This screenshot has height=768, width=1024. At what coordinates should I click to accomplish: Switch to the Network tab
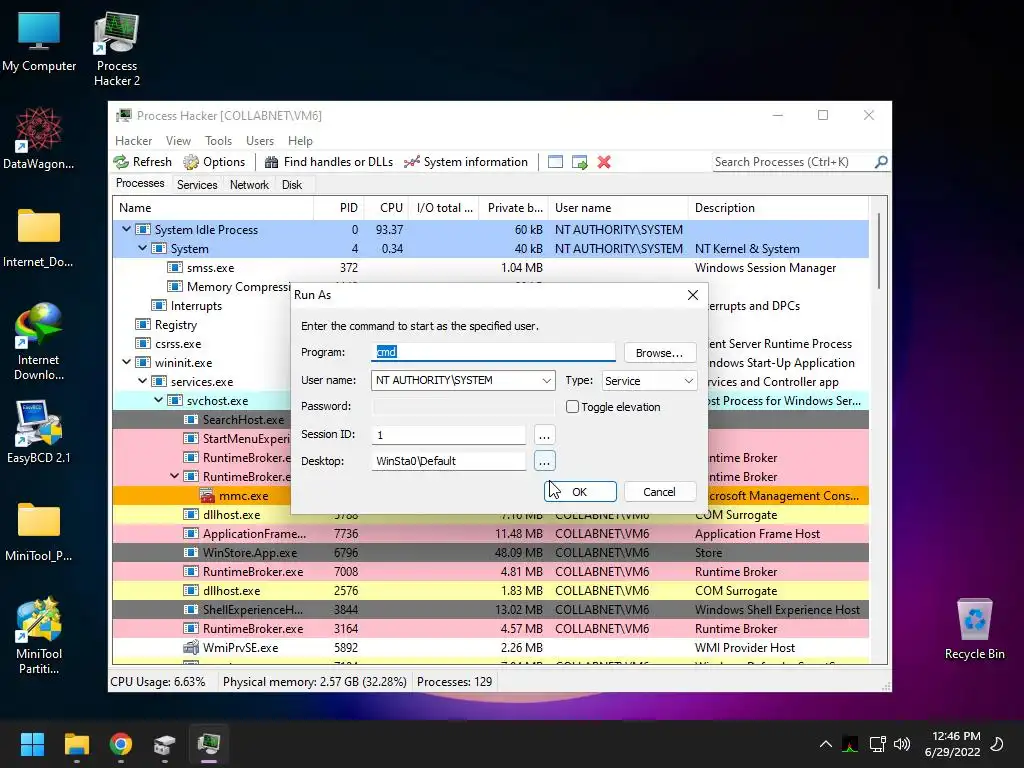point(249,185)
